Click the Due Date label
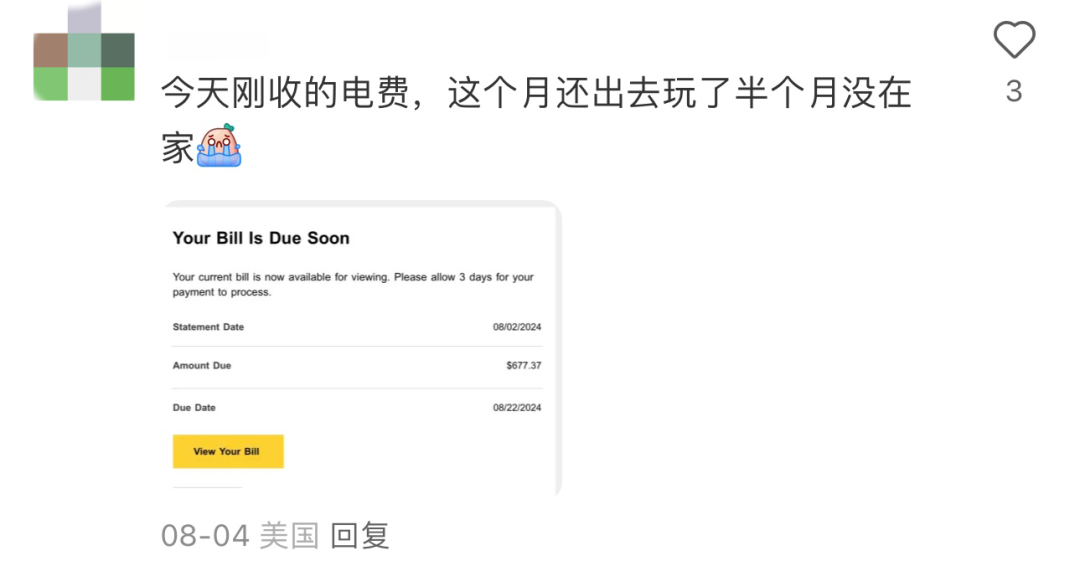Screen dimensions: 1080x566 pos(194,408)
